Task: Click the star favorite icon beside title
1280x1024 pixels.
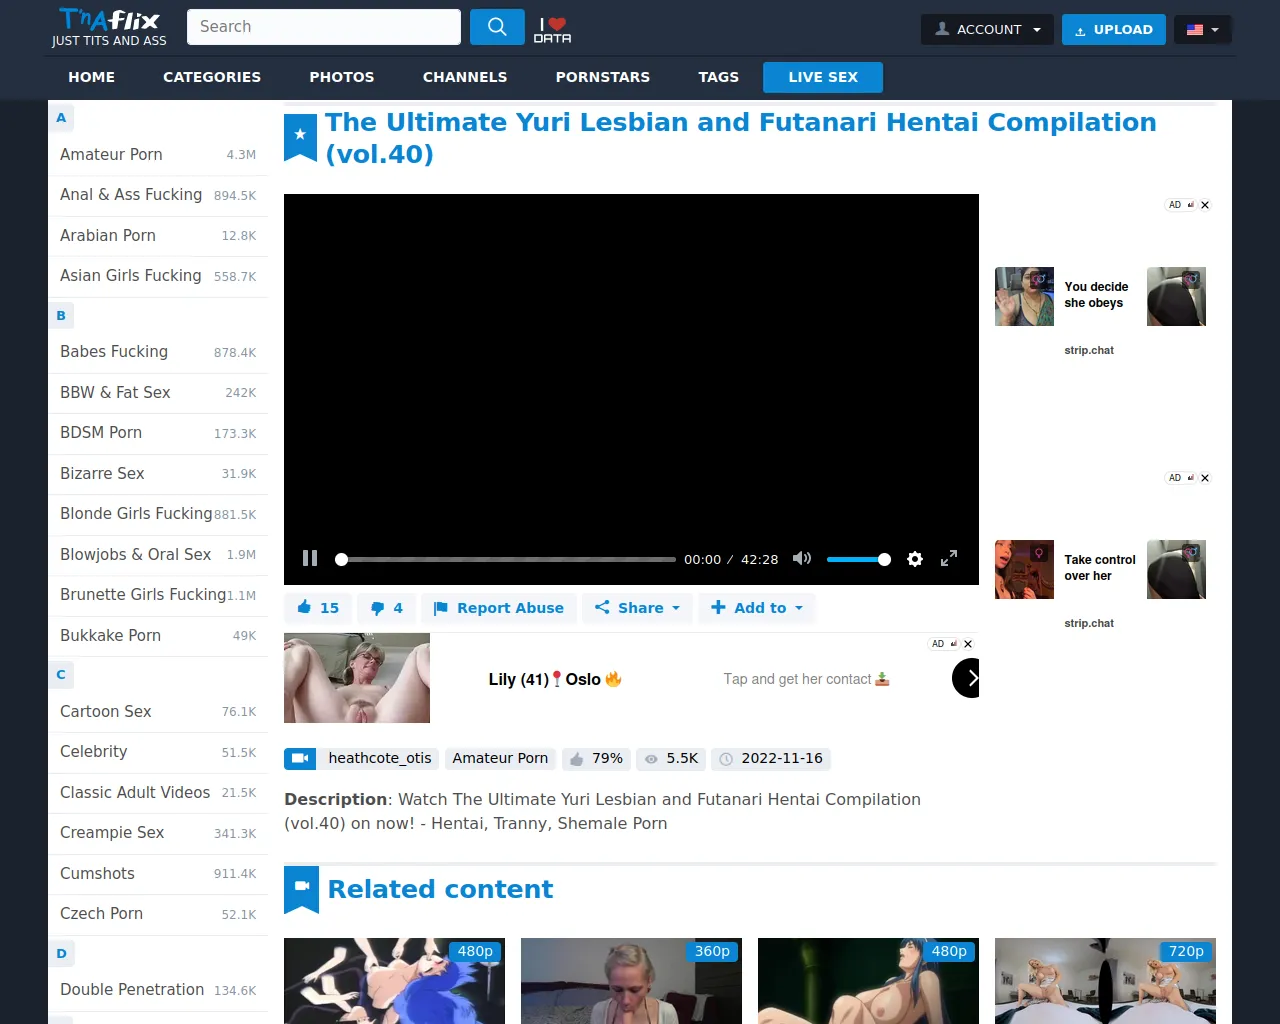Action: tap(300, 135)
